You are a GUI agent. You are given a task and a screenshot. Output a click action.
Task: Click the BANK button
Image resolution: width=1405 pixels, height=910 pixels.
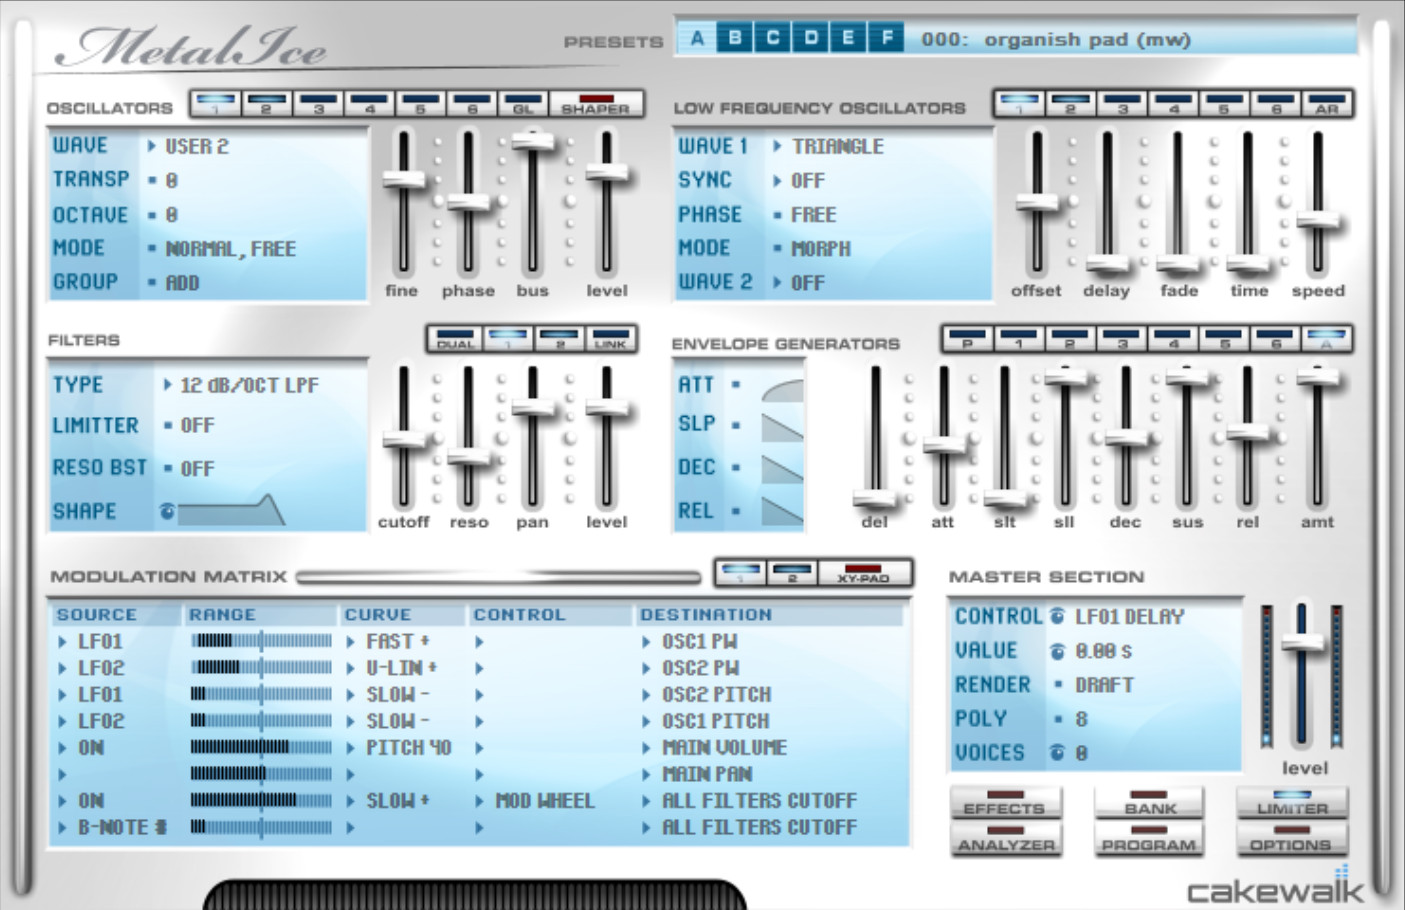pos(1149,803)
